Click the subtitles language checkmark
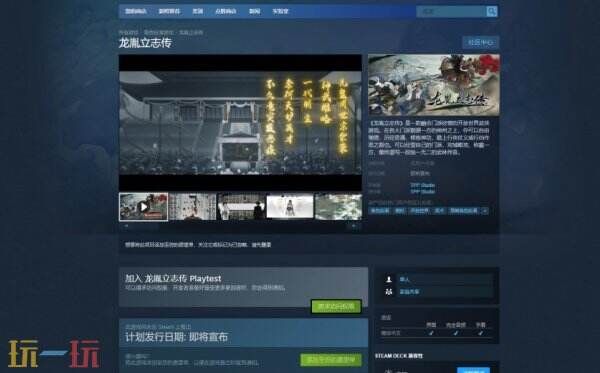 point(481,333)
